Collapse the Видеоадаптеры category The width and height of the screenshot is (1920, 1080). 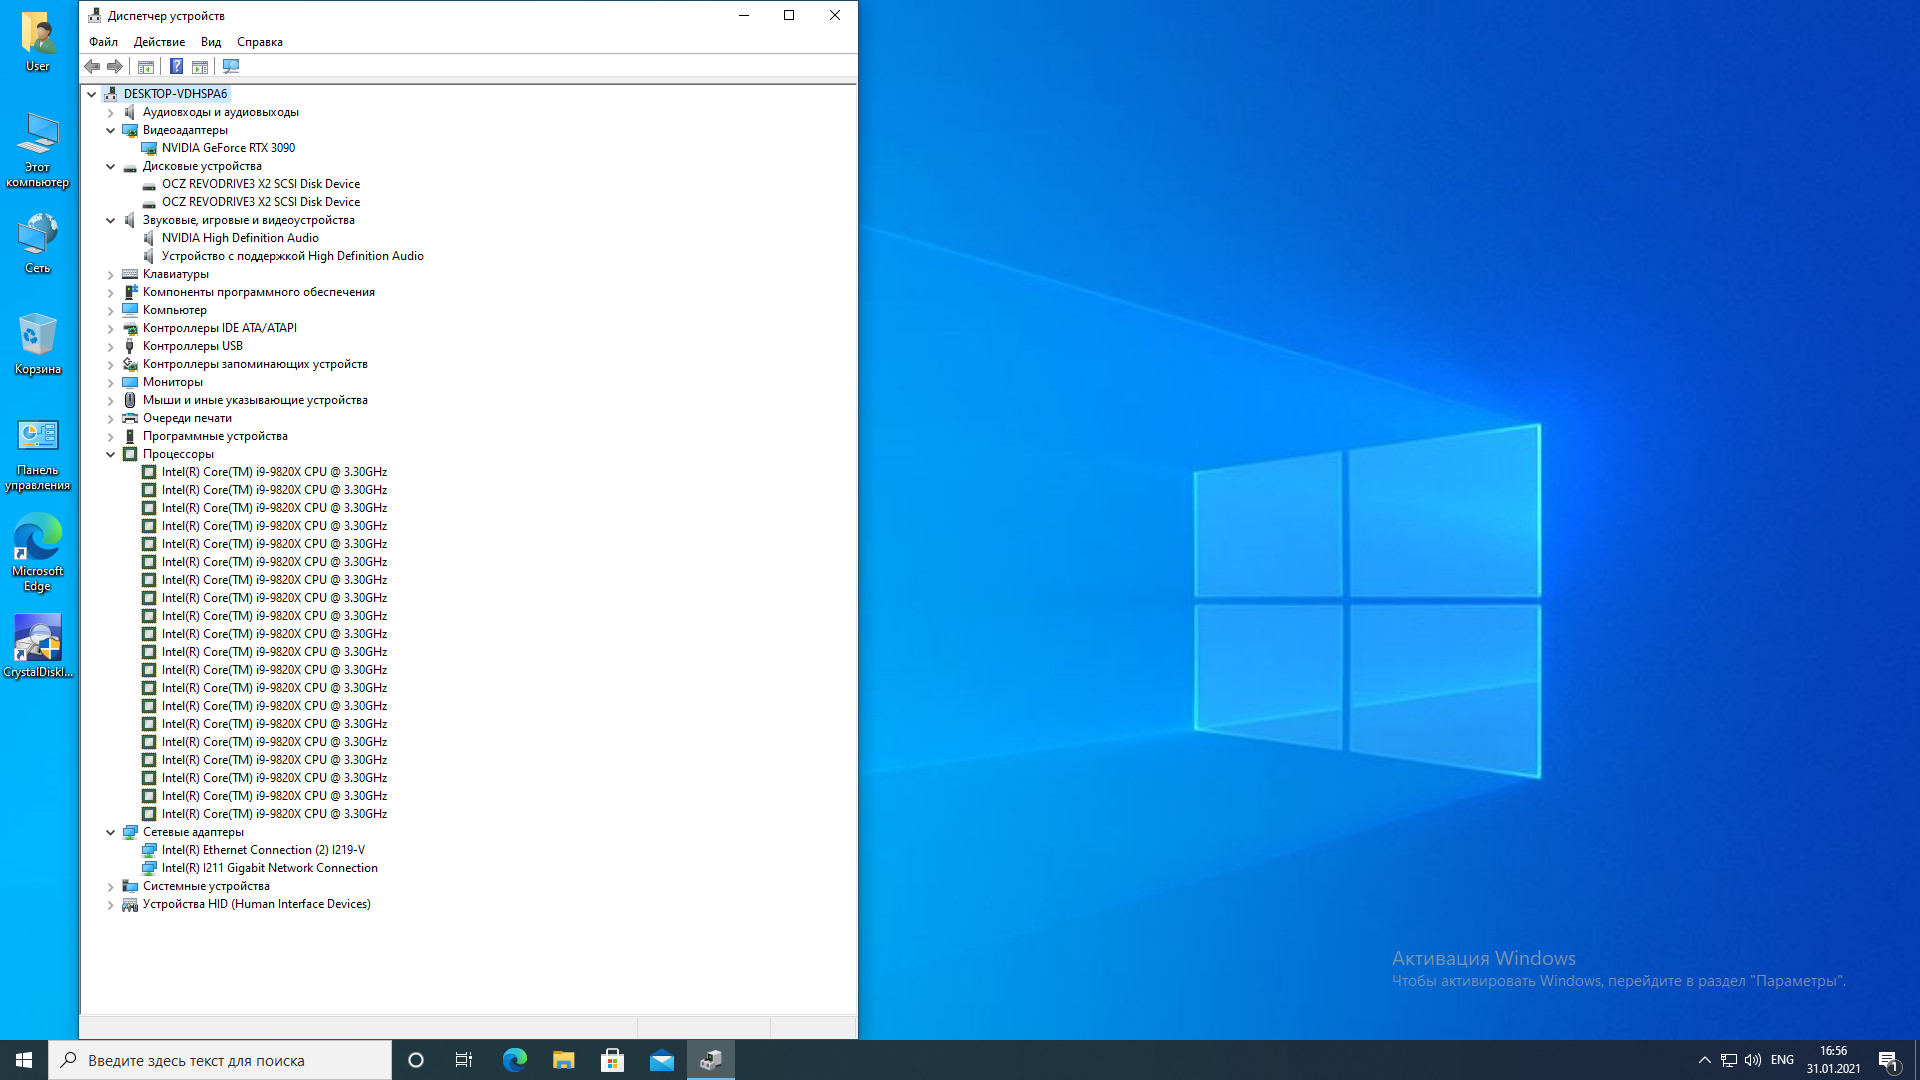point(111,130)
